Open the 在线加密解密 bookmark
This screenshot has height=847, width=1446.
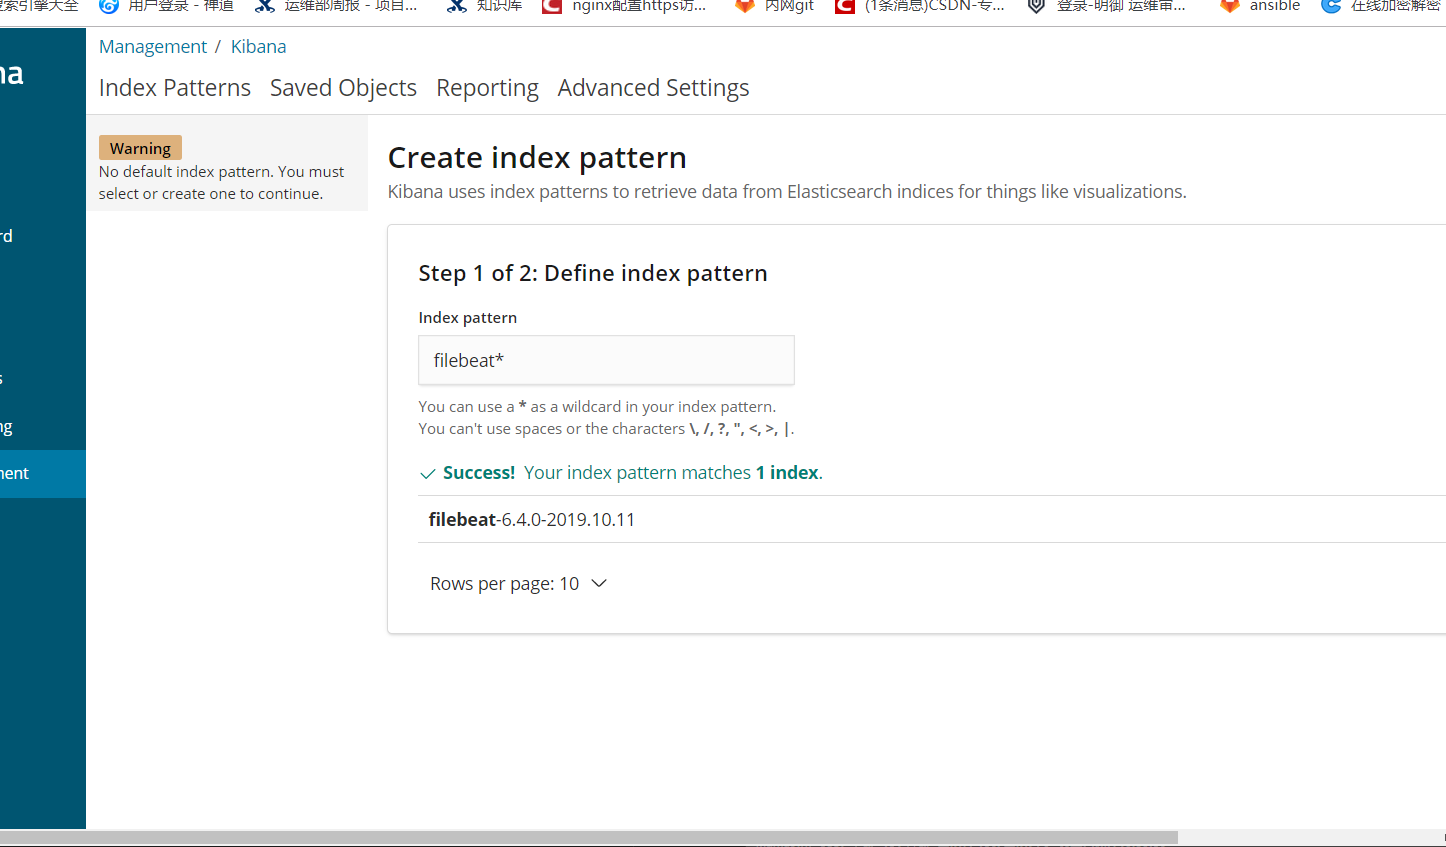pyautogui.click(x=1382, y=6)
